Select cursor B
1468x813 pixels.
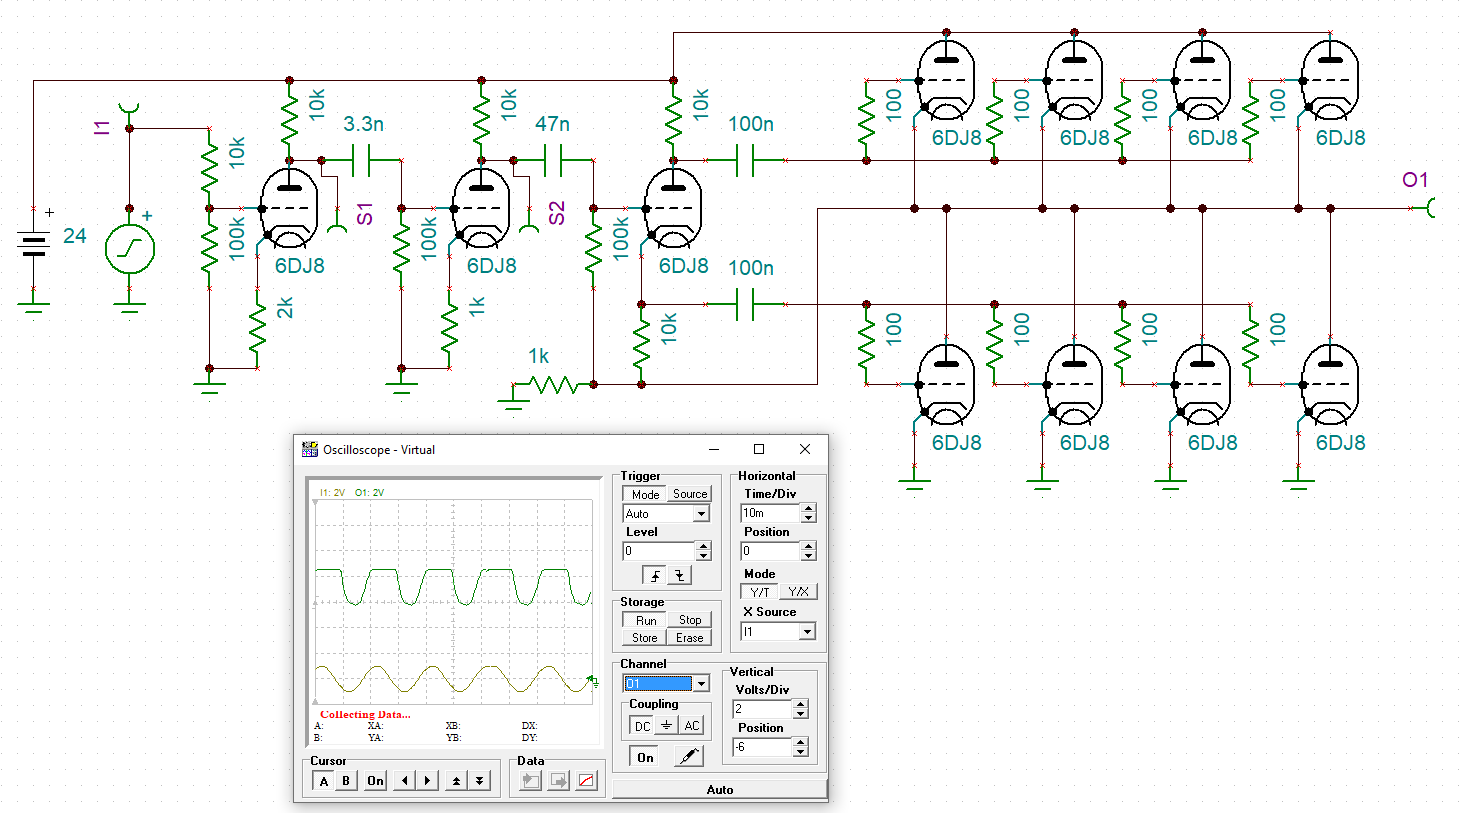[x=346, y=781]
